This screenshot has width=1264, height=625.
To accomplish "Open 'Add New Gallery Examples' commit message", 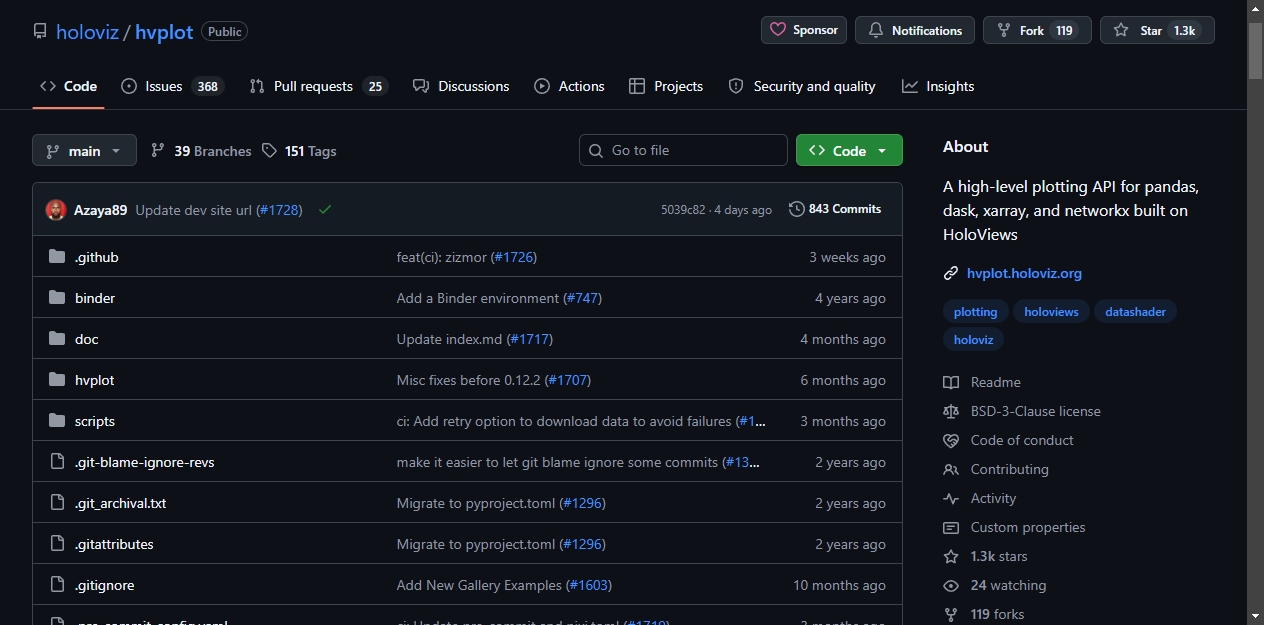I will tap(480, 585).
